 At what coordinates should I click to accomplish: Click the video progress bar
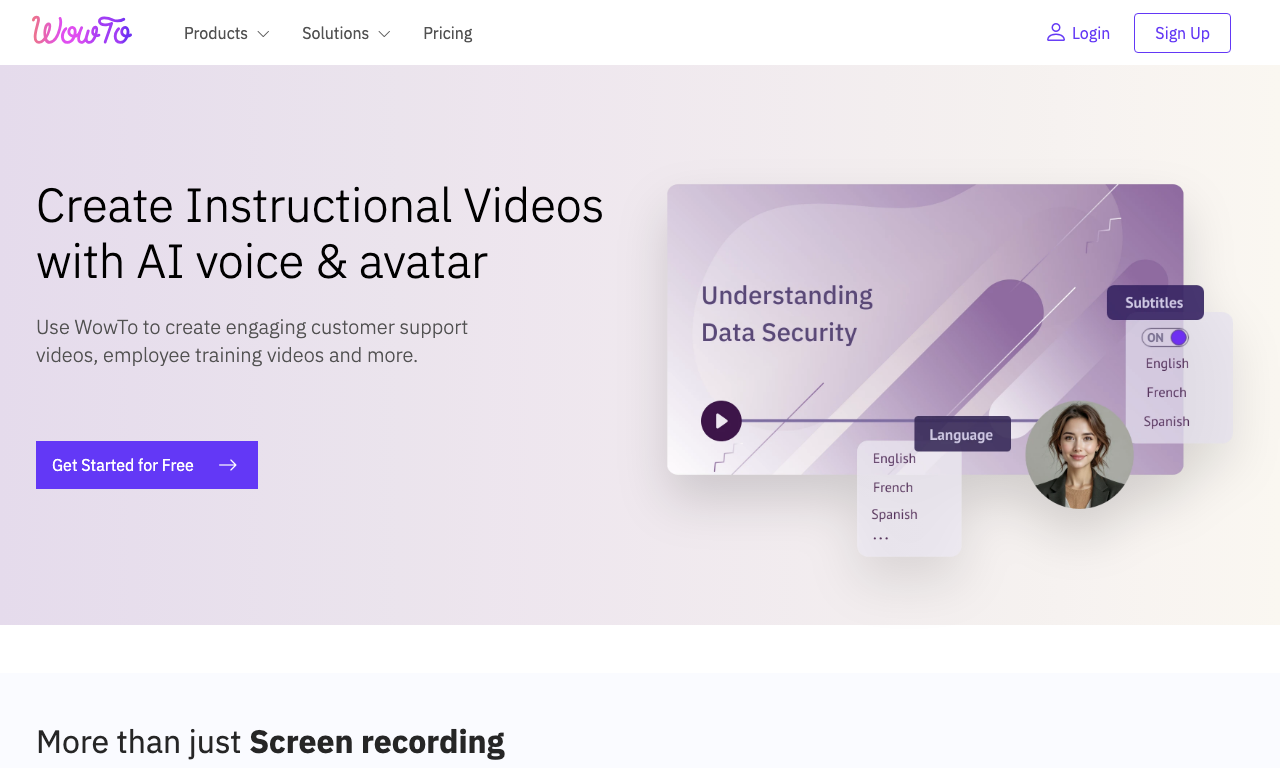pos(830,421)
